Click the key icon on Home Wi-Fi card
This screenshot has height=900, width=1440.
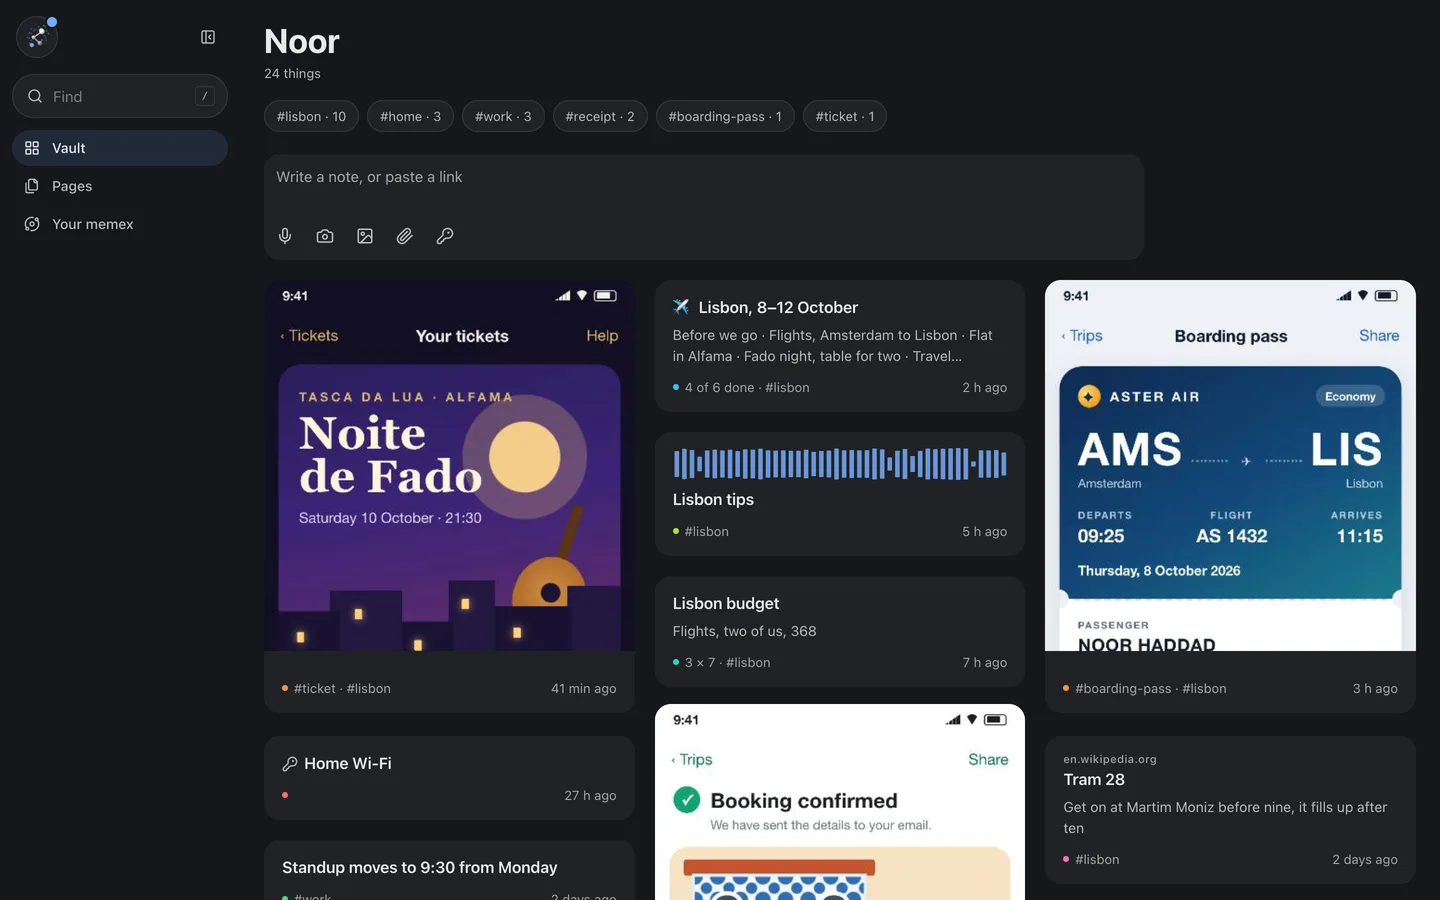pyautogui.click(x=290, y=764)
